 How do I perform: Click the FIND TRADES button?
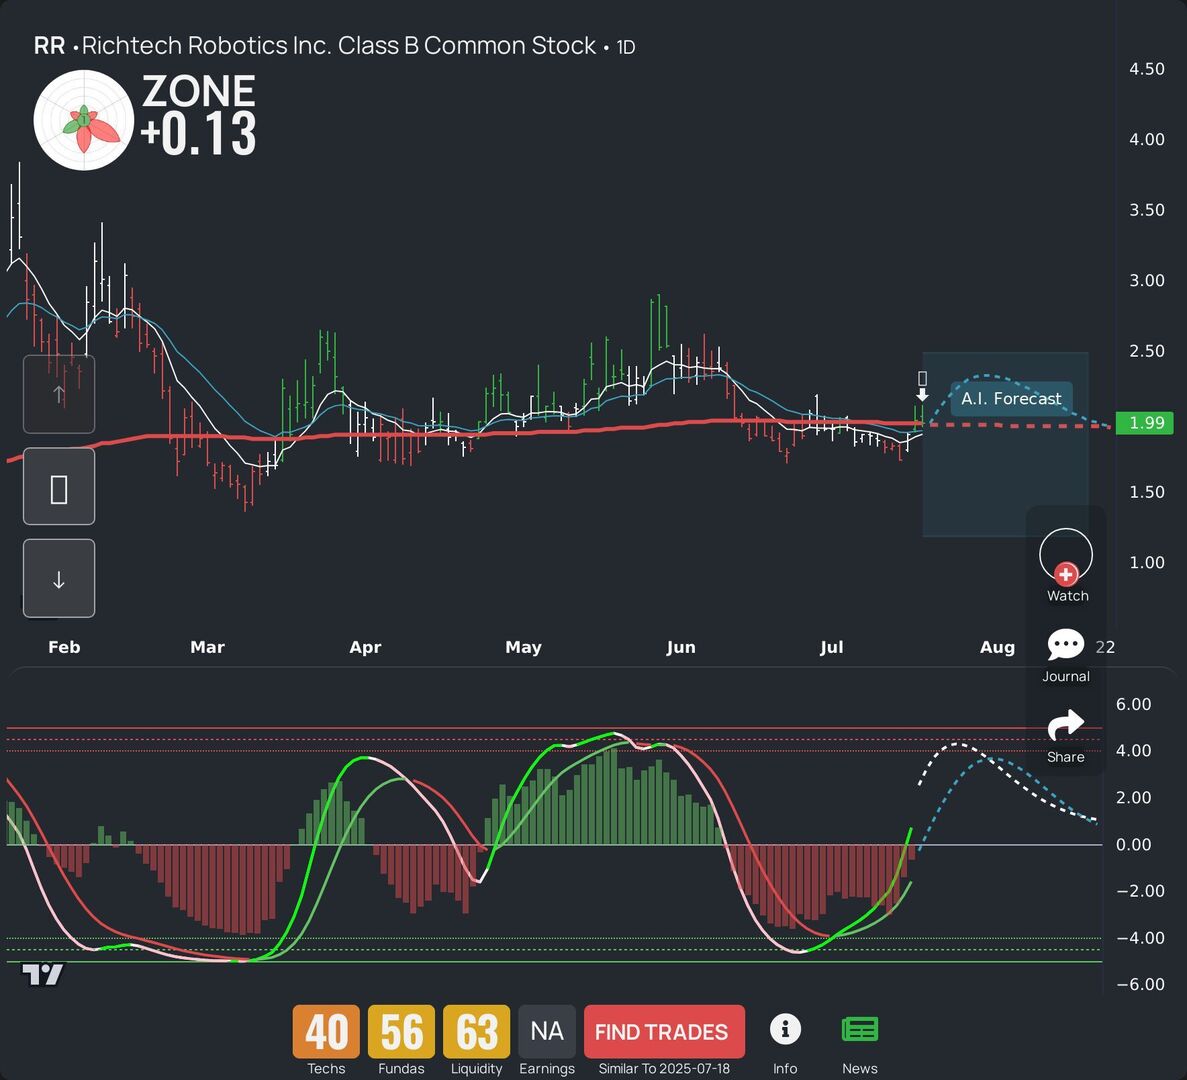665,1032
